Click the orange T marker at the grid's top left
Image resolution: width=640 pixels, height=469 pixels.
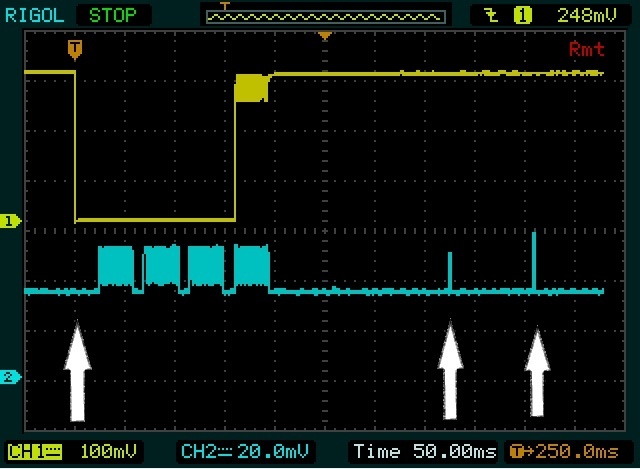(x=74, y=47)
